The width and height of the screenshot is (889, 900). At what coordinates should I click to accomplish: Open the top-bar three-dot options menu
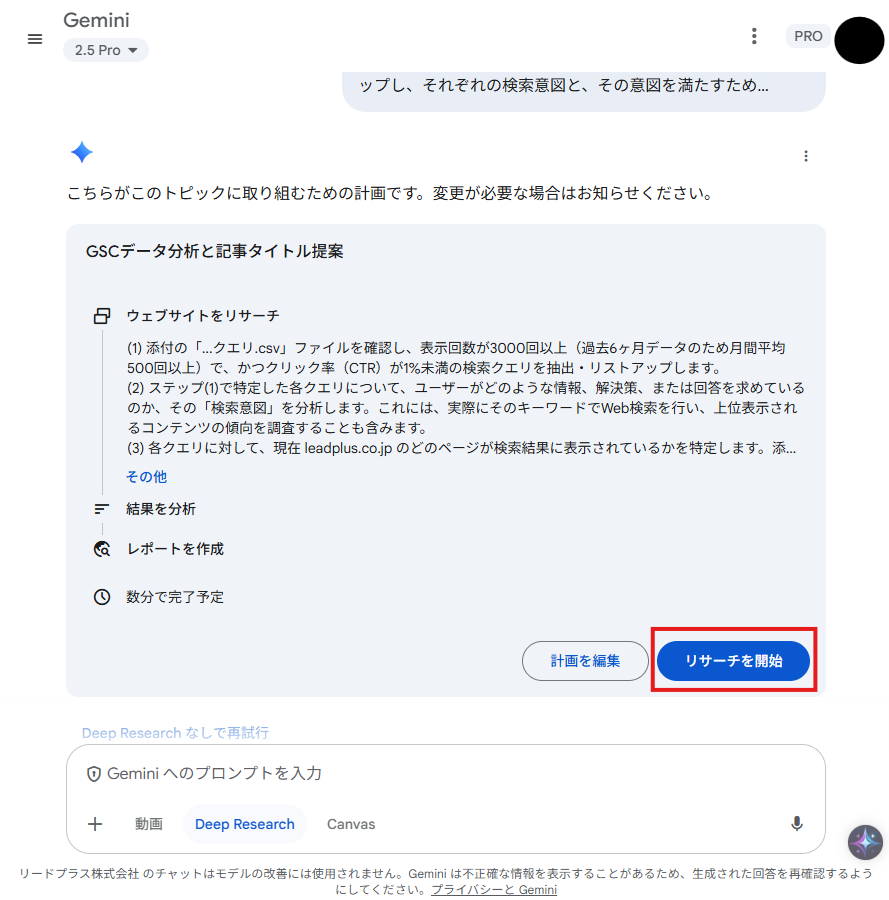(754, 36)
